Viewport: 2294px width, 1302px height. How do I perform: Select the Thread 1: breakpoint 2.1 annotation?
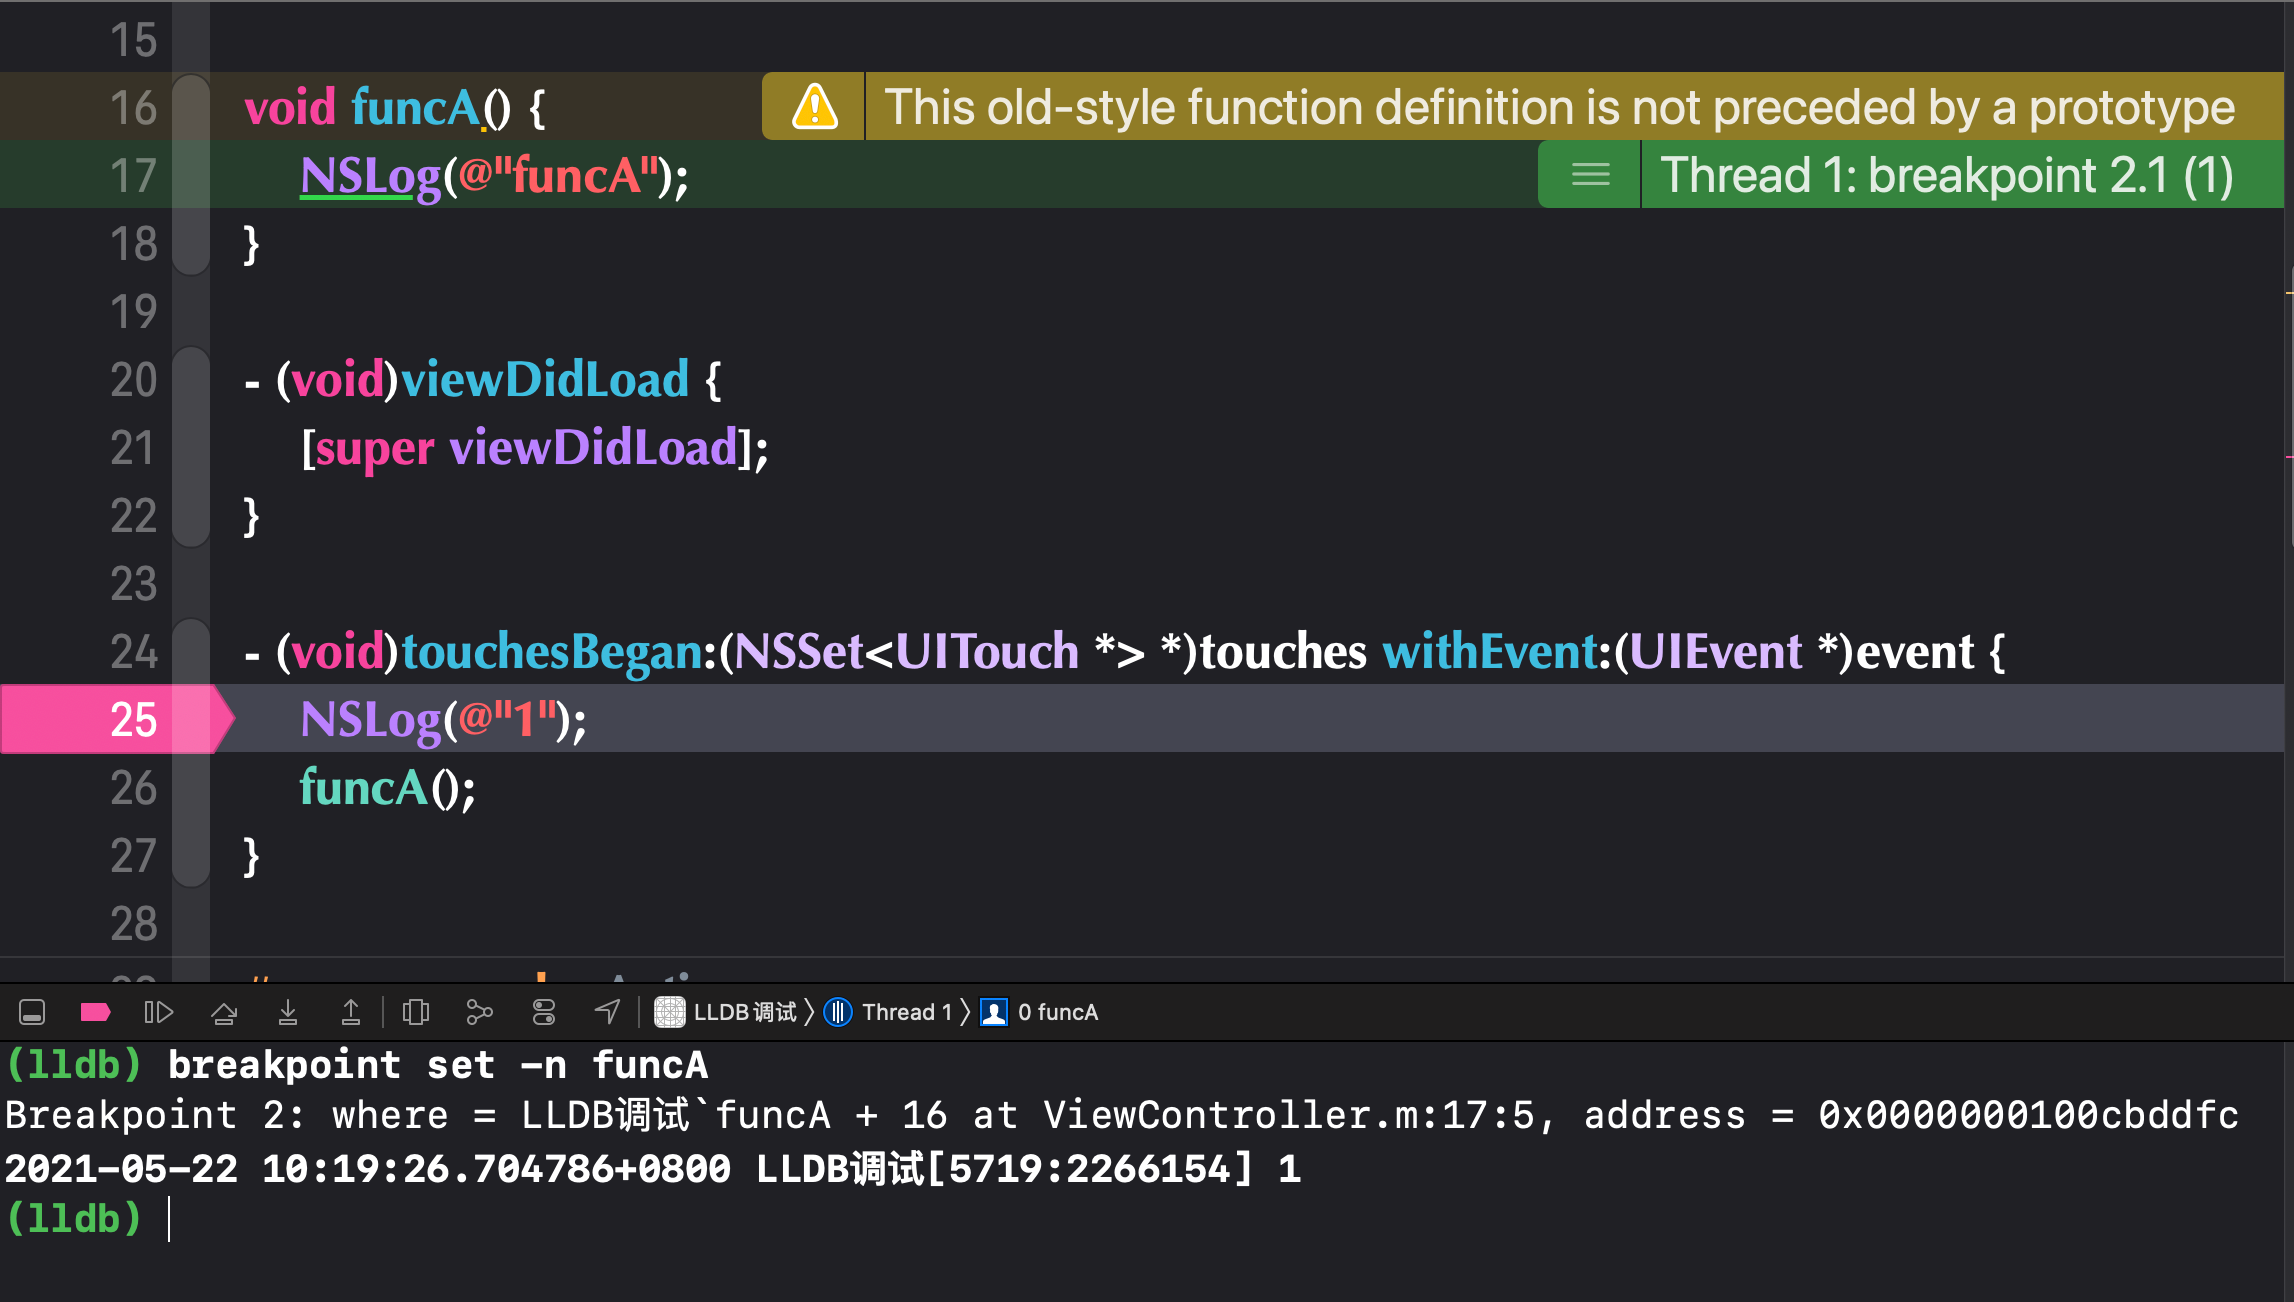[x=1947, y=175]
